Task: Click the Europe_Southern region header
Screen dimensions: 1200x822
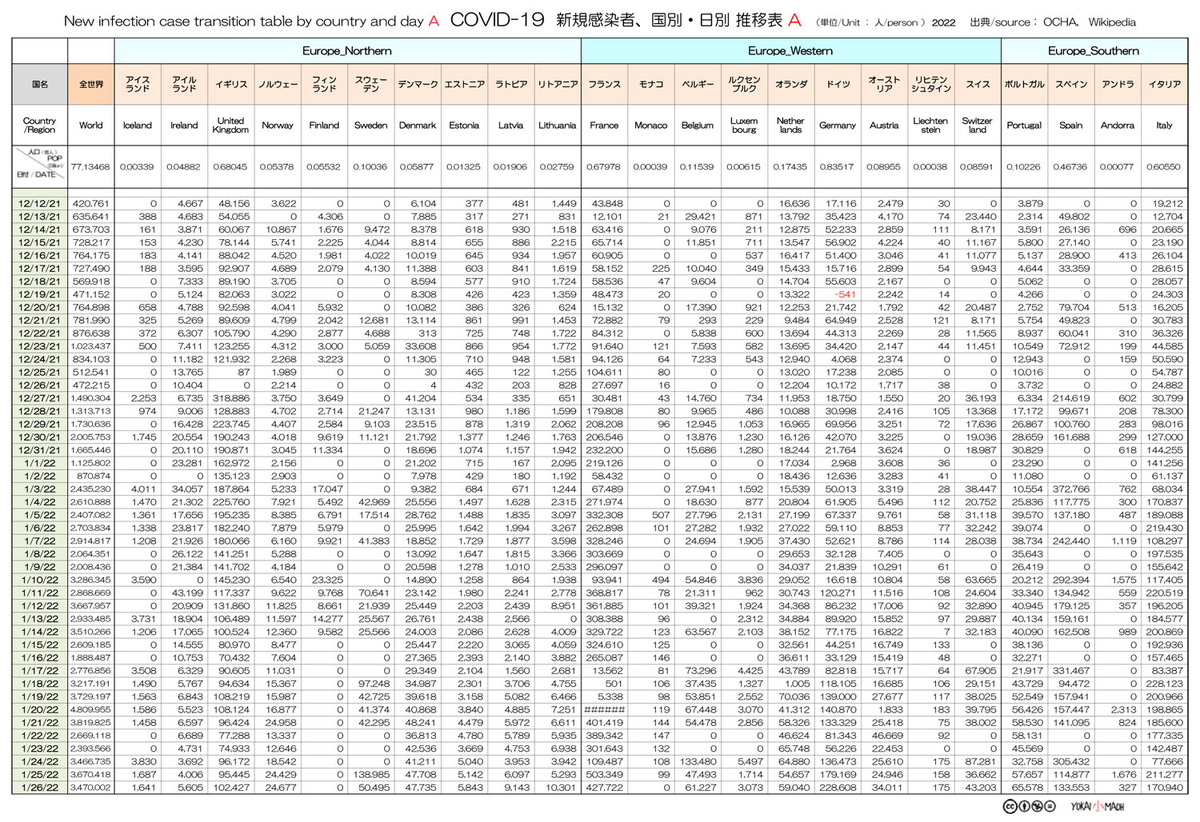Action: pyautogui.click(x=1094, y=51)
